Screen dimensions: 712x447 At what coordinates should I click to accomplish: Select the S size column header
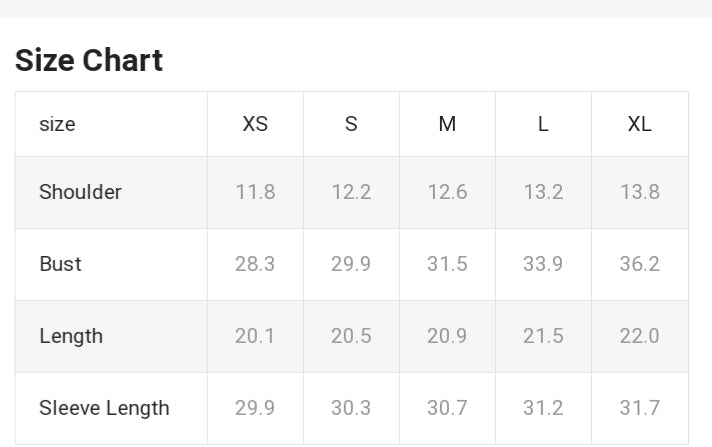coord(351,124)
